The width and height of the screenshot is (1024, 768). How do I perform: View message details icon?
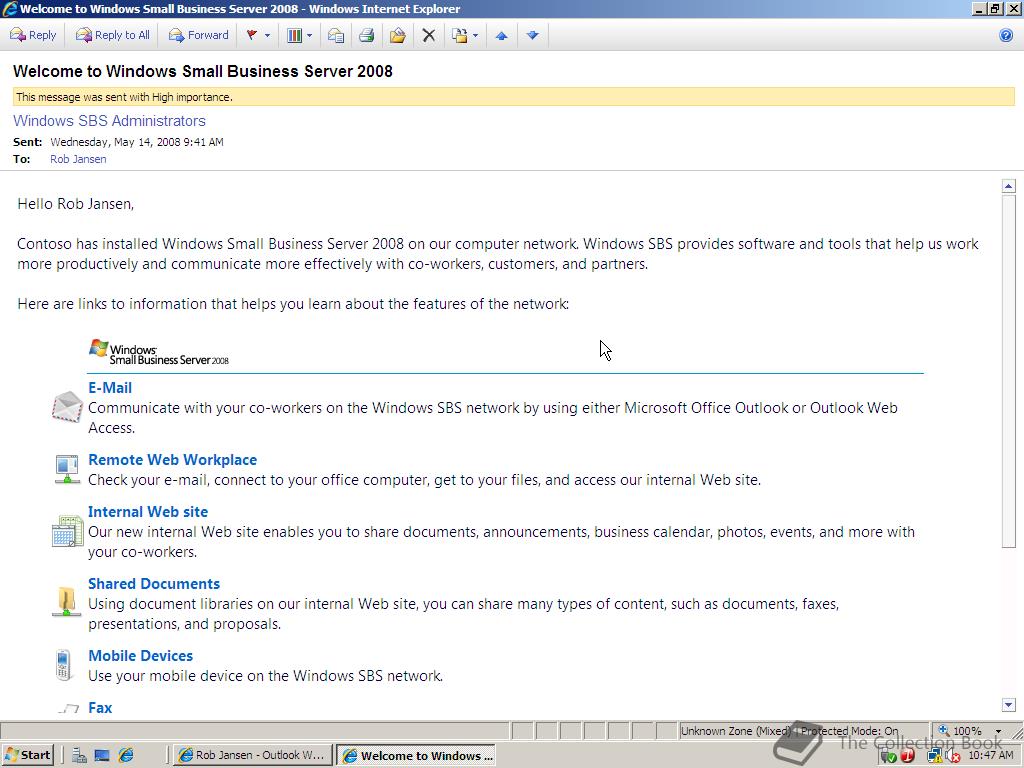pos(336,35)
